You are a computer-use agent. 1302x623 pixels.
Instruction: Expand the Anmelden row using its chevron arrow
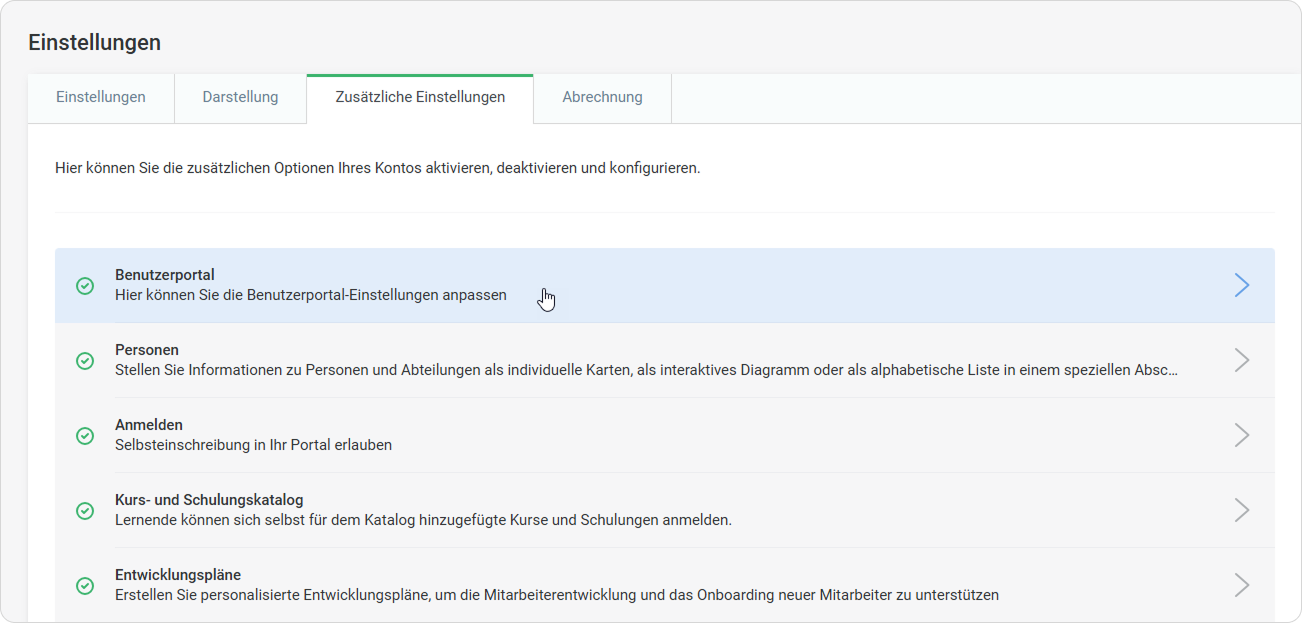[1241, 435]
